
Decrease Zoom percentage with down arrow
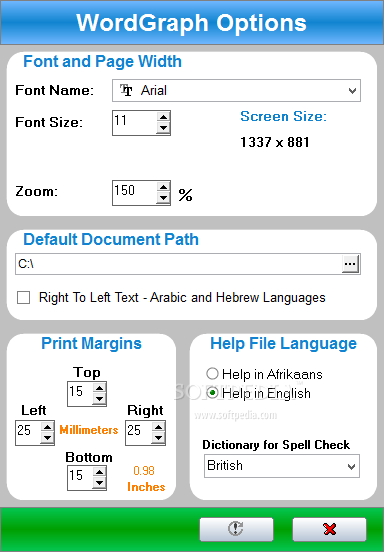click(x=163, y=198)
